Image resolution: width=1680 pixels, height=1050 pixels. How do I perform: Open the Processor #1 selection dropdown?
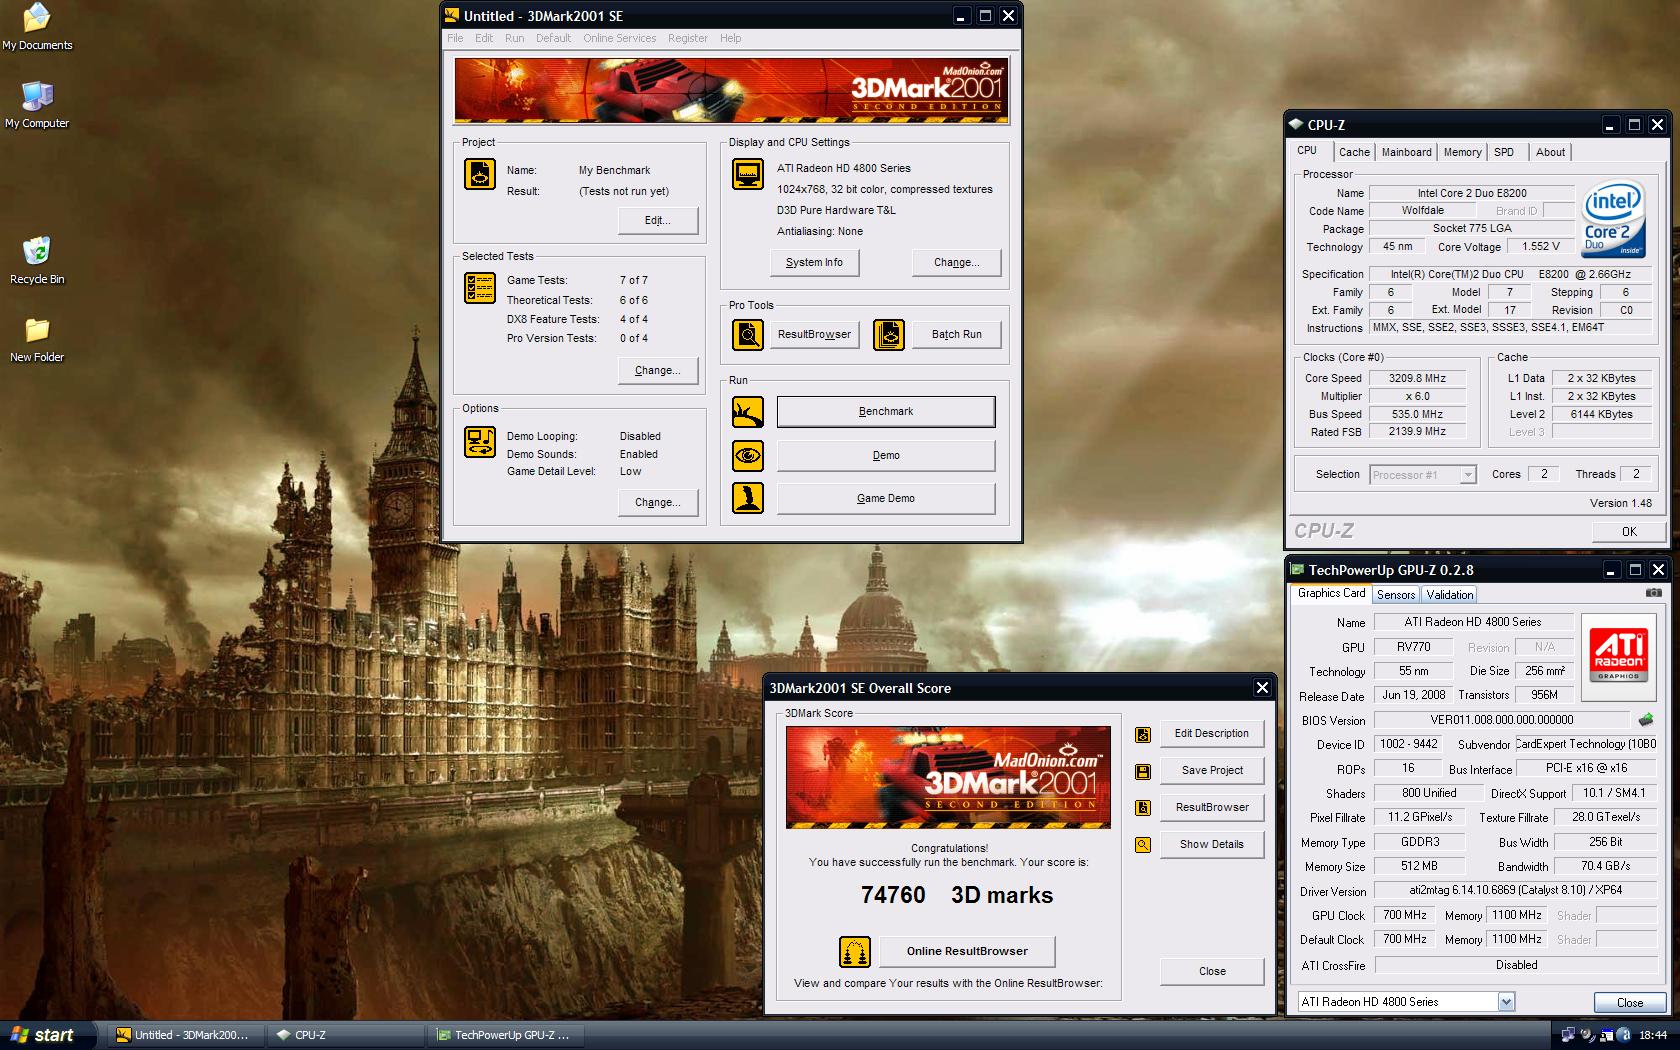(1423, 475)
